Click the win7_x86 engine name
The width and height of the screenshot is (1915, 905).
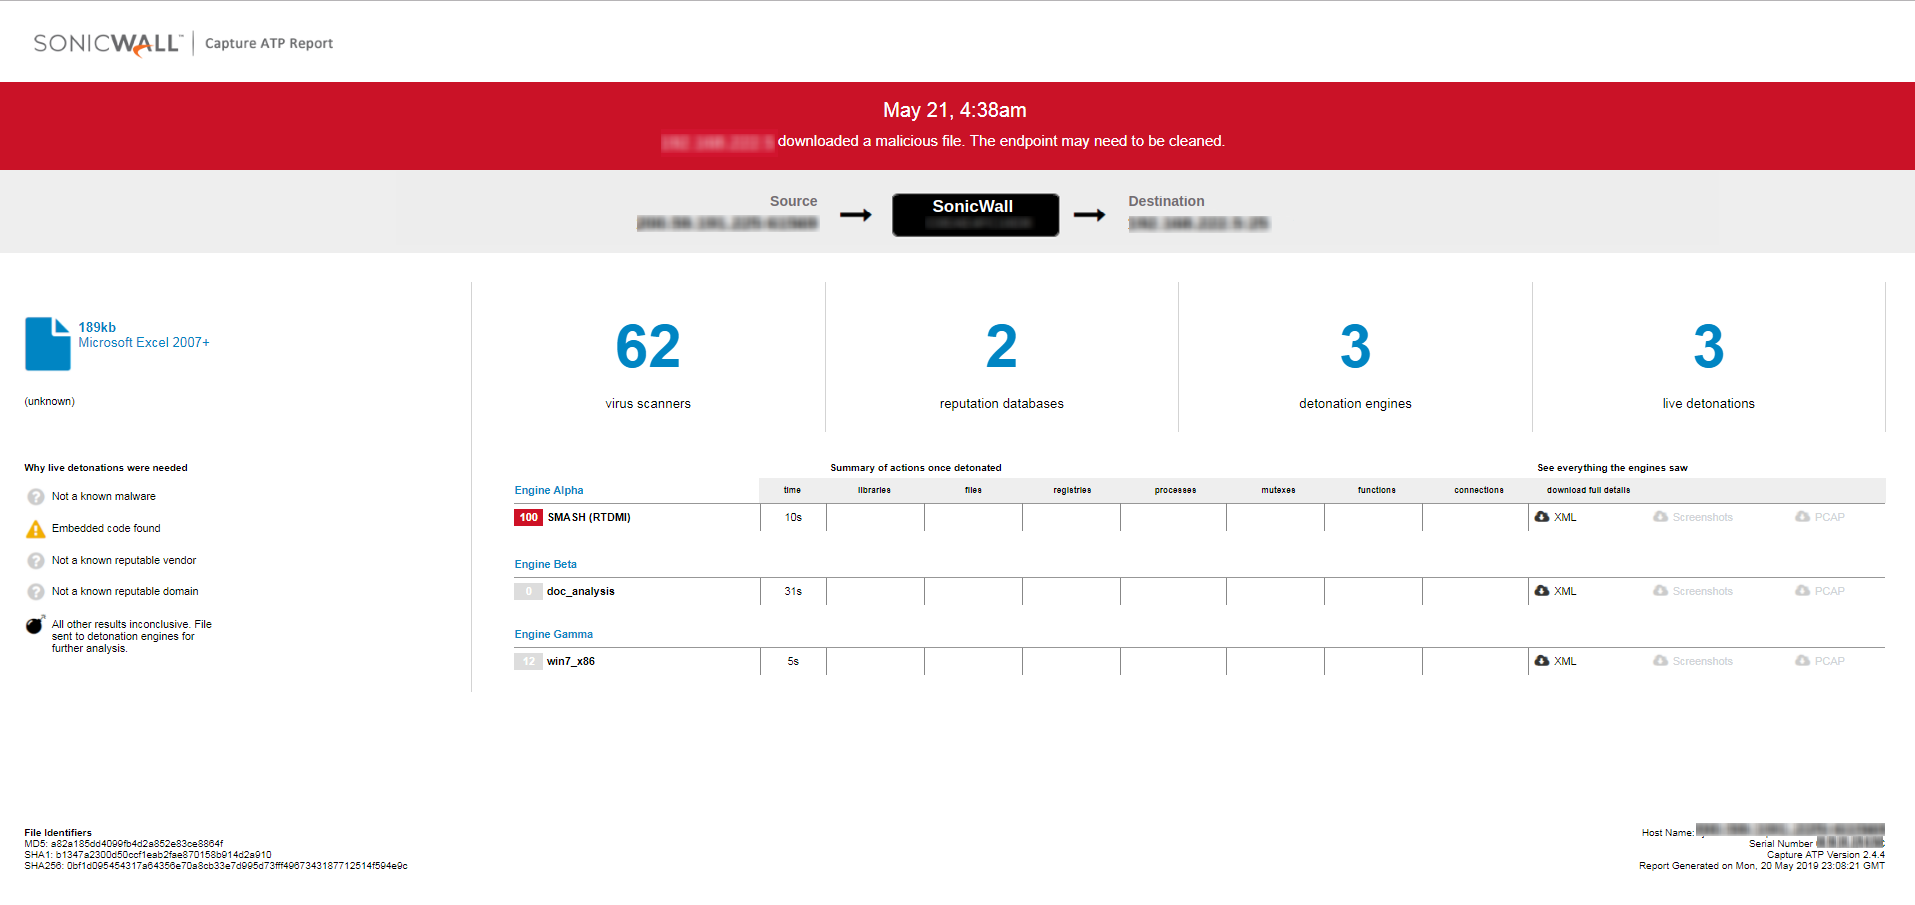[x=571, y=662]
